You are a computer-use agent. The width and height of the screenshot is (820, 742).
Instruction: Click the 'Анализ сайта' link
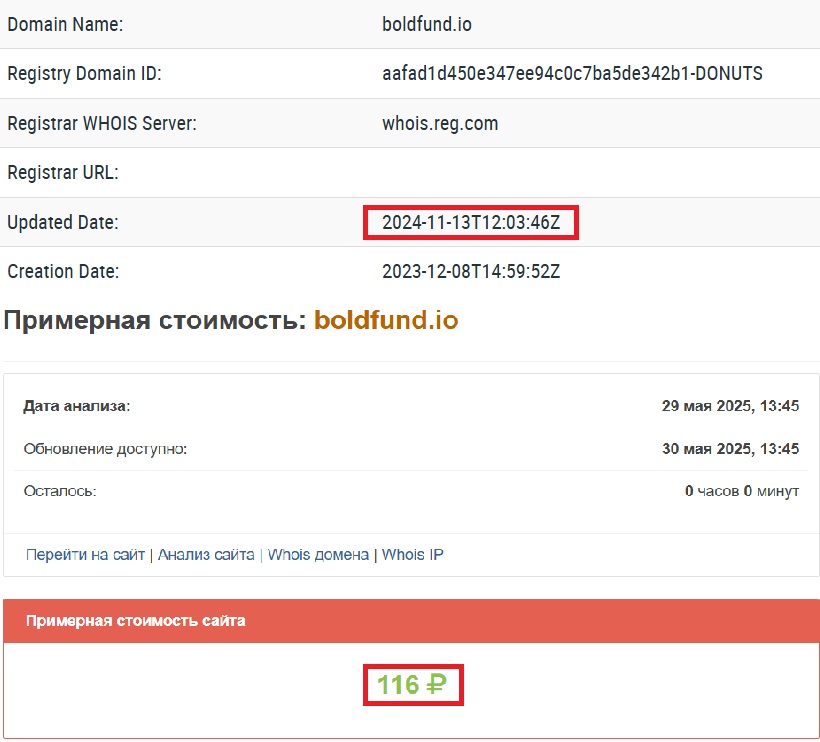coord(206,554)
